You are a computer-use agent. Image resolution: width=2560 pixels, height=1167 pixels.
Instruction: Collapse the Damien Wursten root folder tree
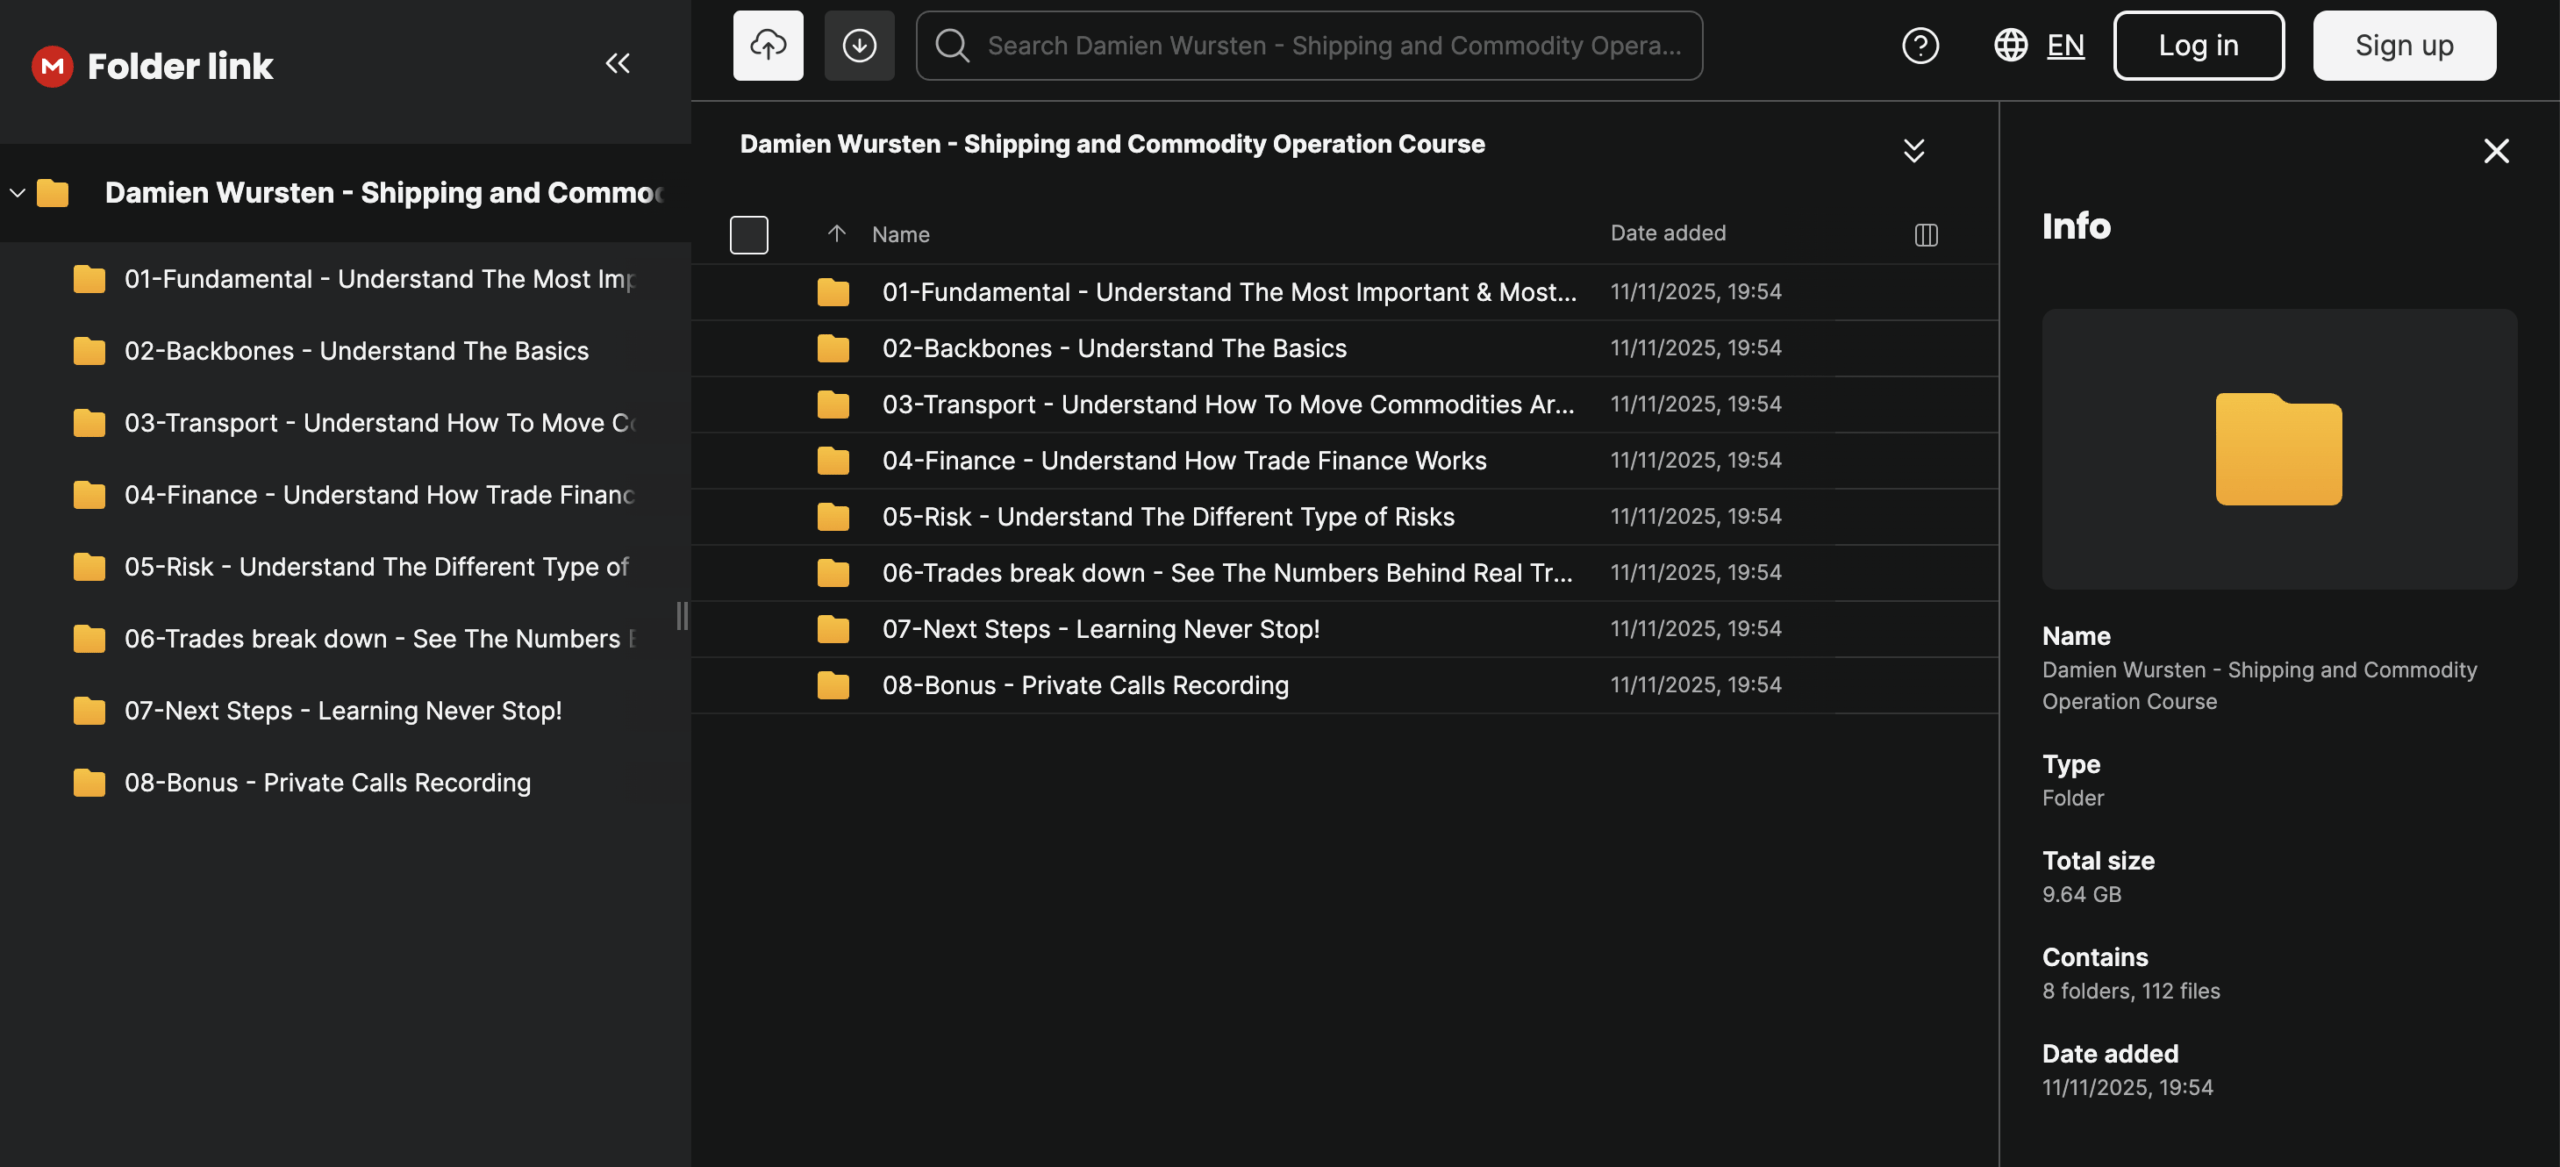coord(17,192)
